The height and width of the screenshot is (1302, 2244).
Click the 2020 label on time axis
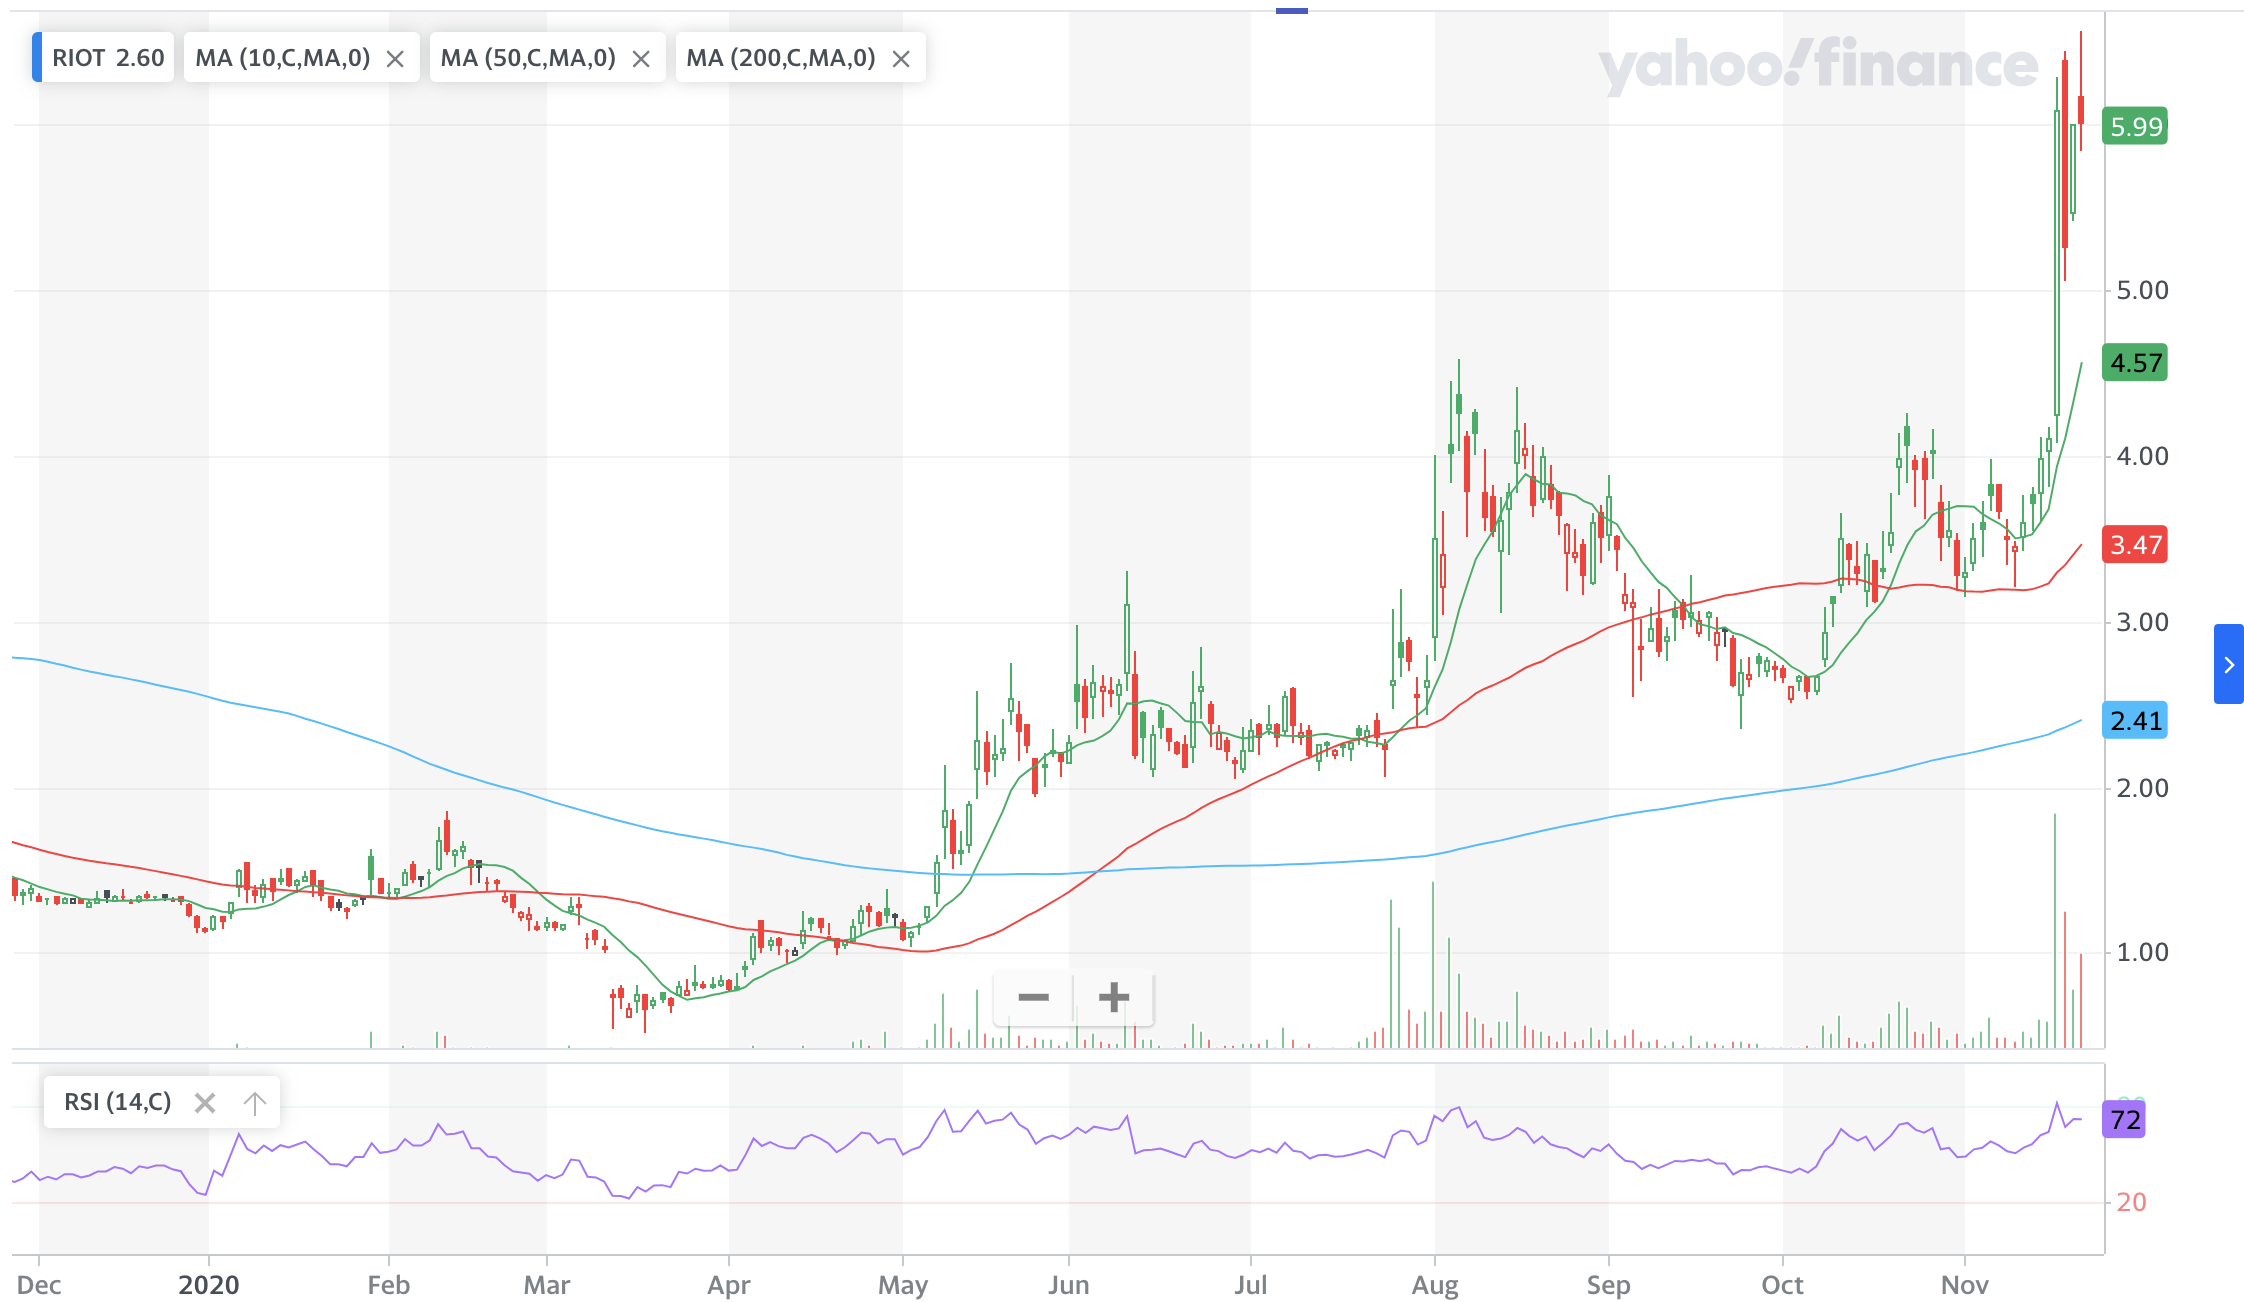click(x=208, y=1285)
